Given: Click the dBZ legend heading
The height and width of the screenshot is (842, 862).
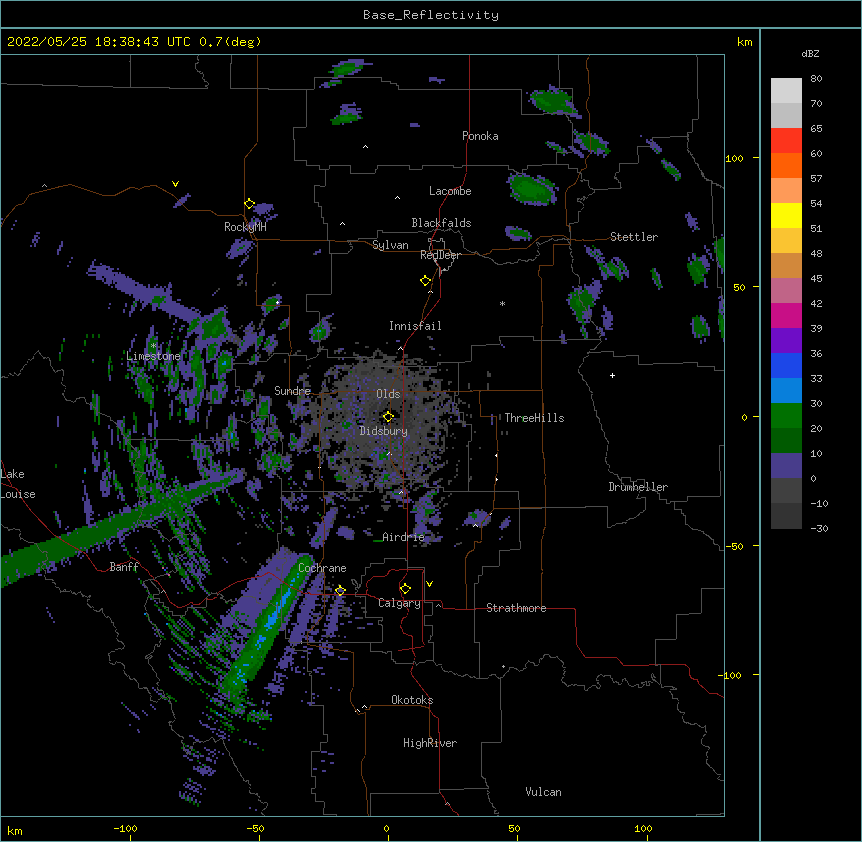Looking at the screenshot, I should [810, 53].
